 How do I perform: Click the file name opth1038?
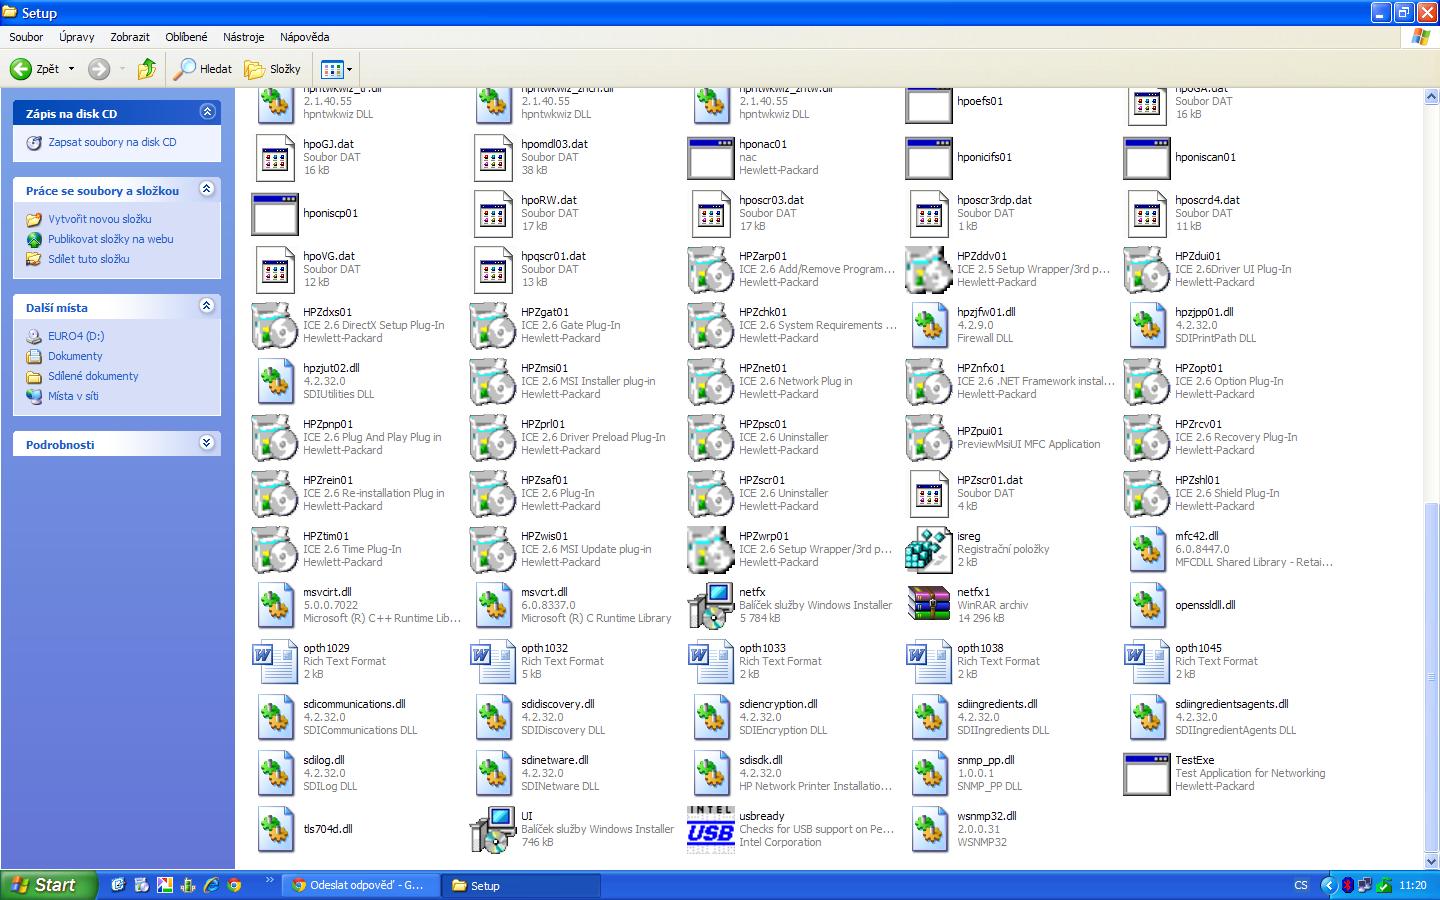tap(980, 648)
